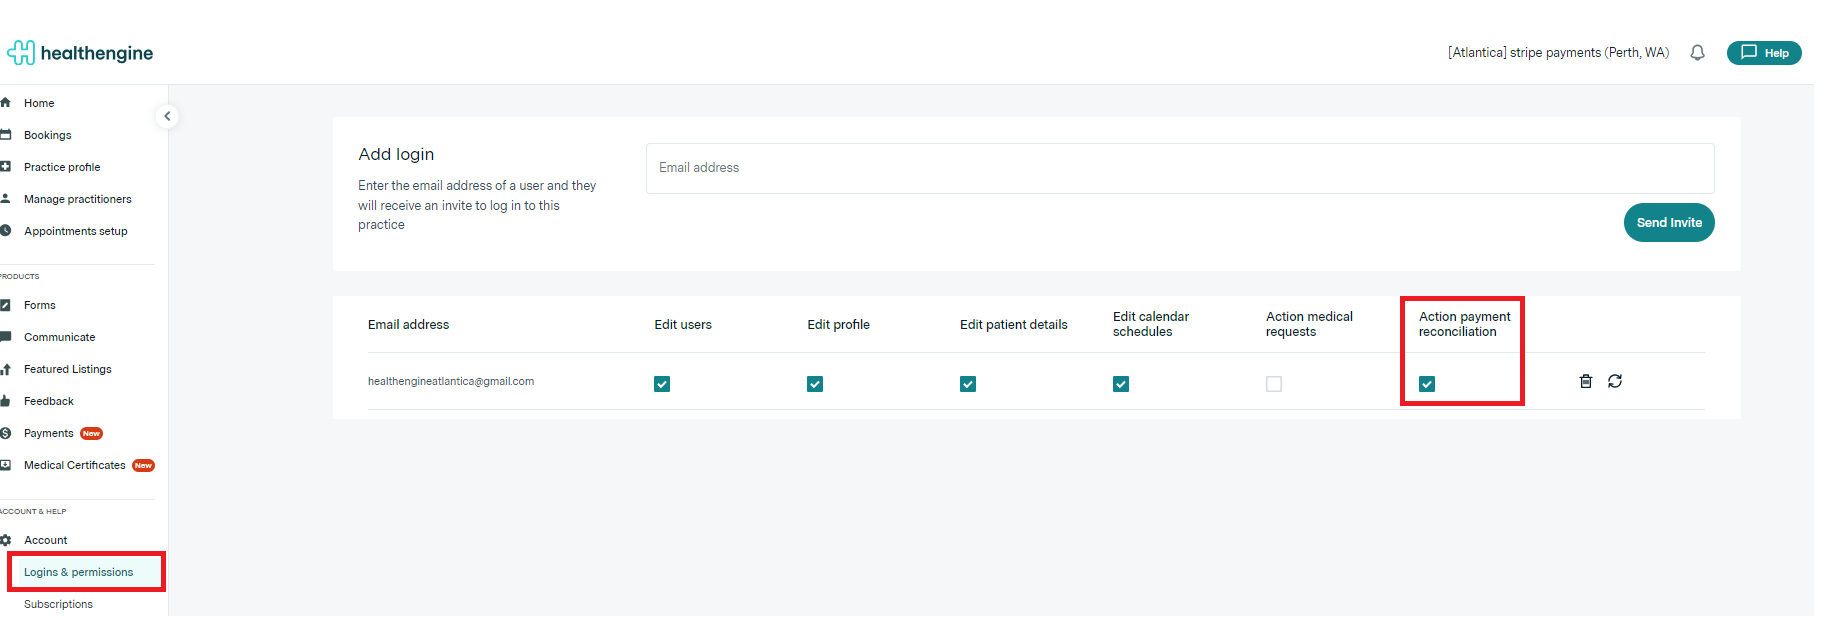The image size is (1825, 628).
Task: Click the Send Invite button
Action: (x=1668, y=222)
